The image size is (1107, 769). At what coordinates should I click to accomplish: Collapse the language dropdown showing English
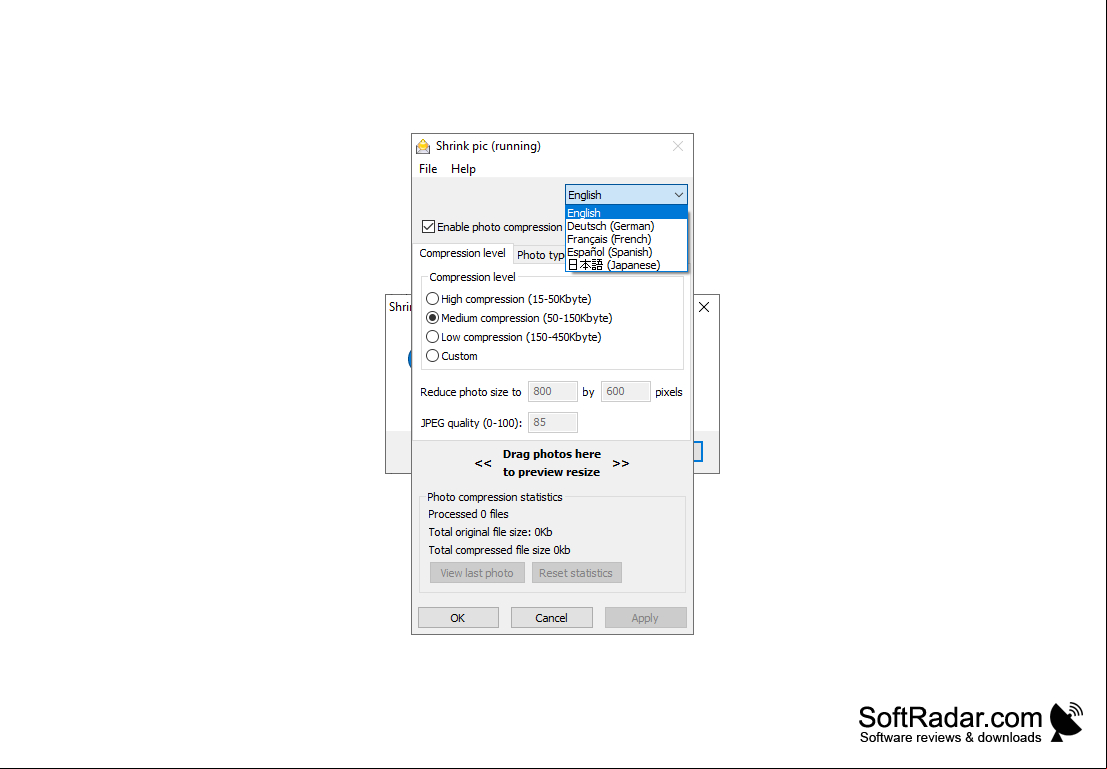tap(626, 195)
